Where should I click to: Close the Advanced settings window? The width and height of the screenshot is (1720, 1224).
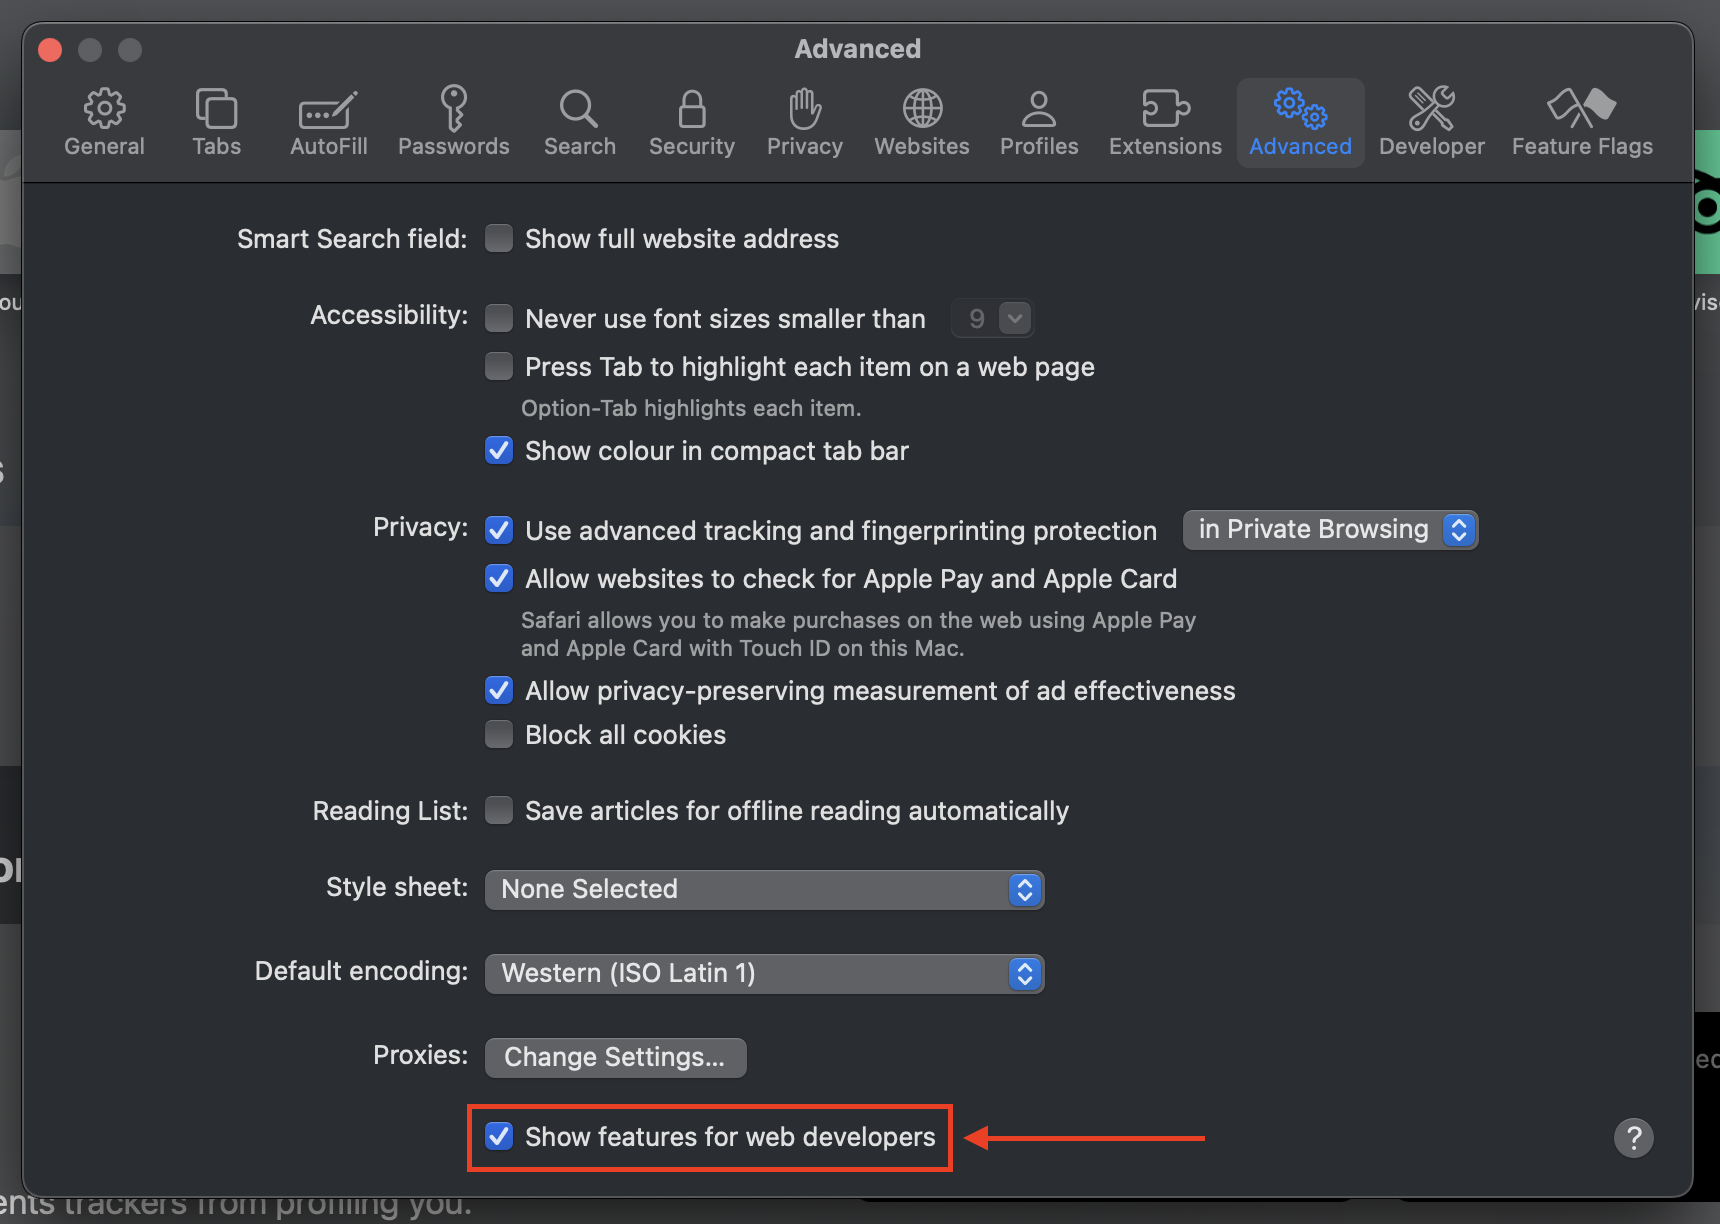click(x=50, y=49)
